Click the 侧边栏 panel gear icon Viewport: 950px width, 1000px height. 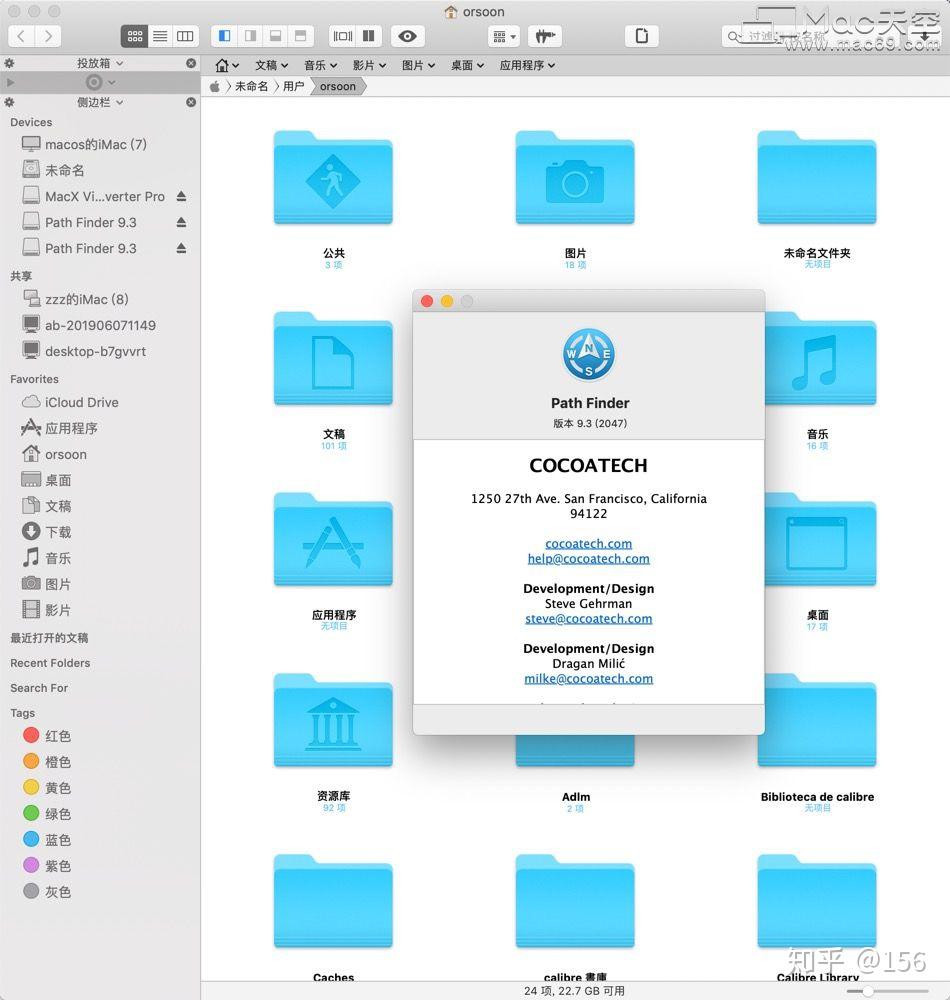pos(9,102)
